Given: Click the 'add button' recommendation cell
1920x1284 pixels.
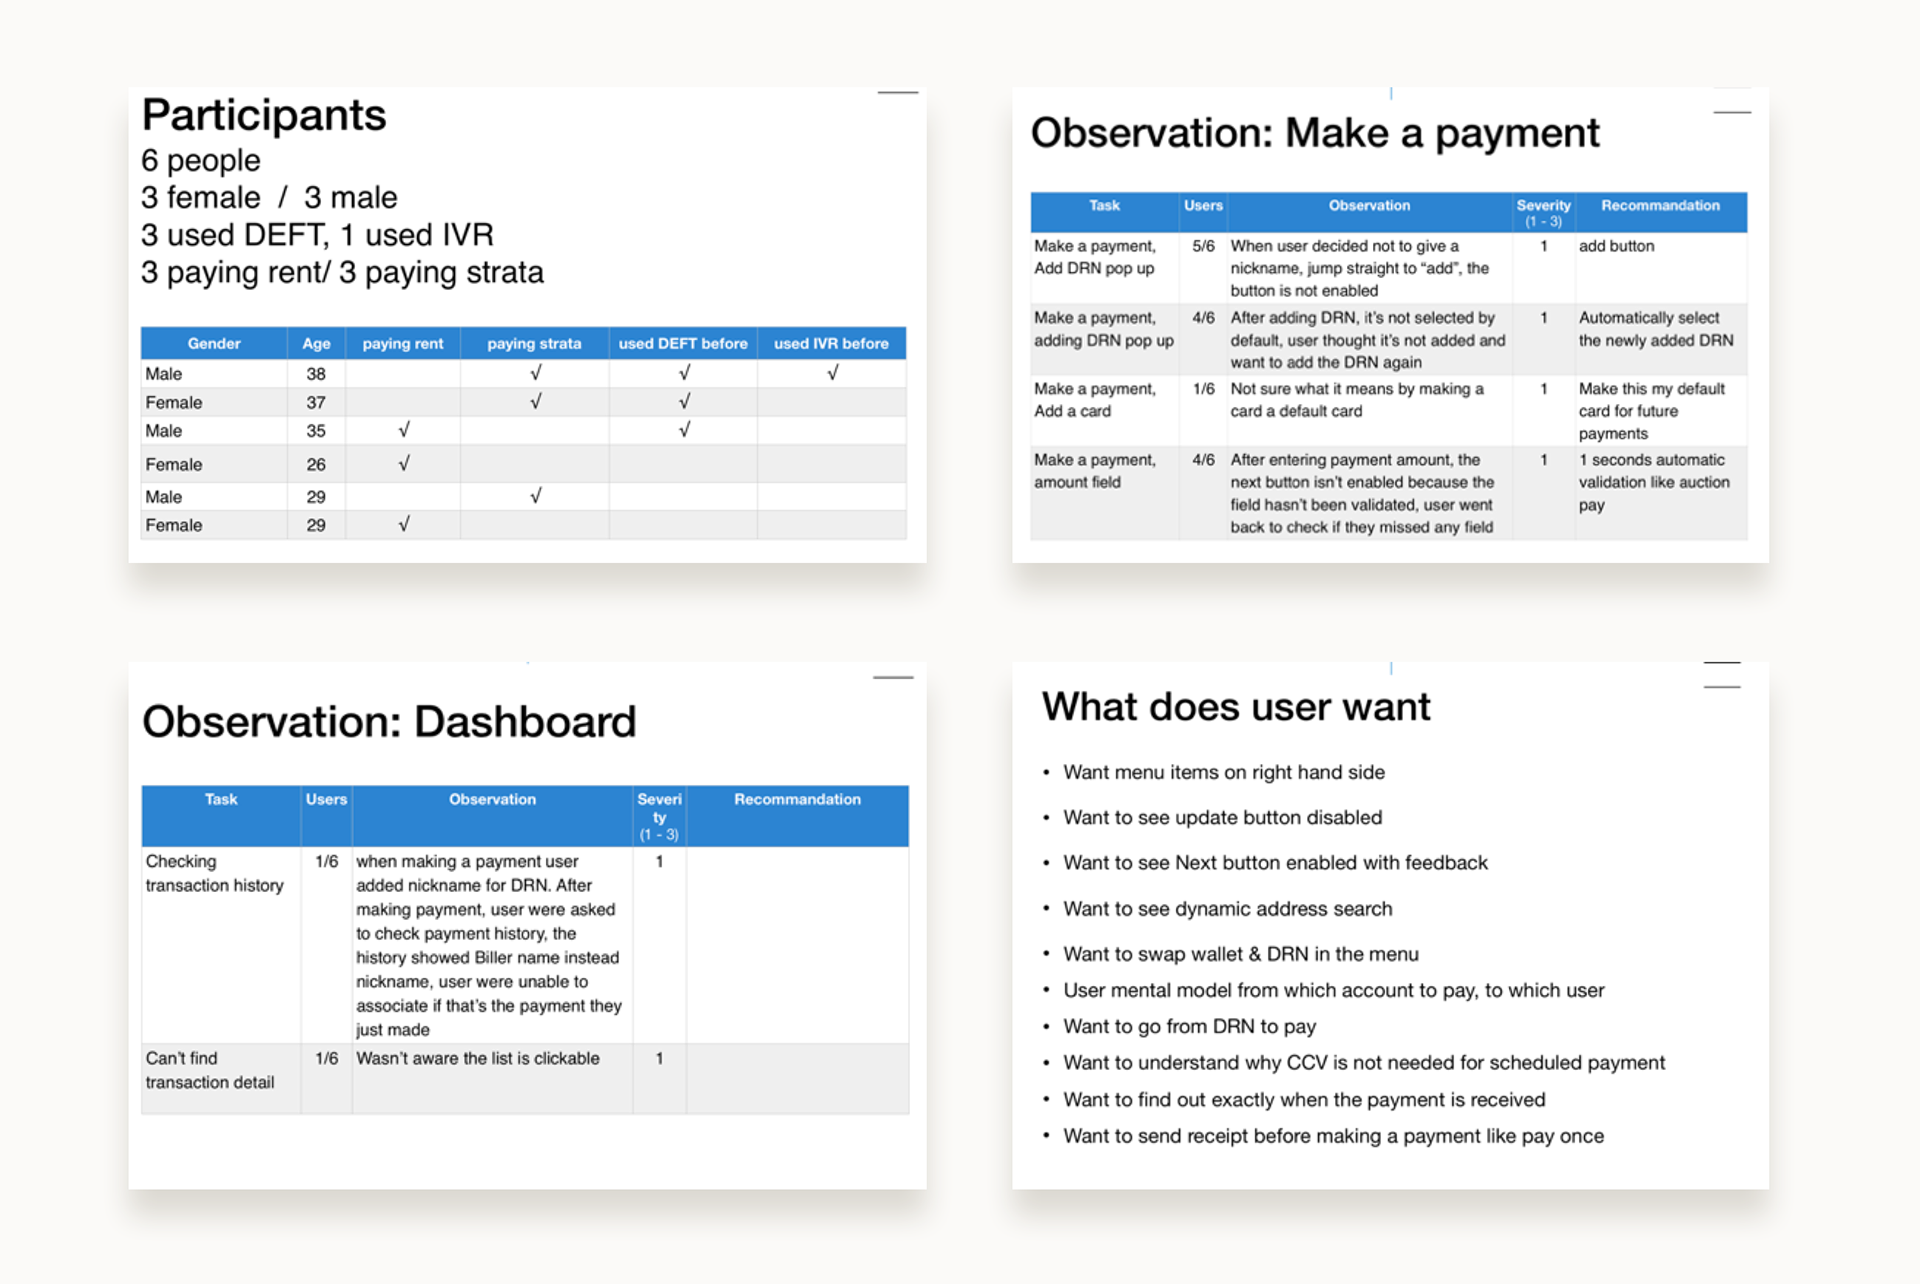Looking at the screenshot, I should pyautogui.click(x=1661, y=268).
